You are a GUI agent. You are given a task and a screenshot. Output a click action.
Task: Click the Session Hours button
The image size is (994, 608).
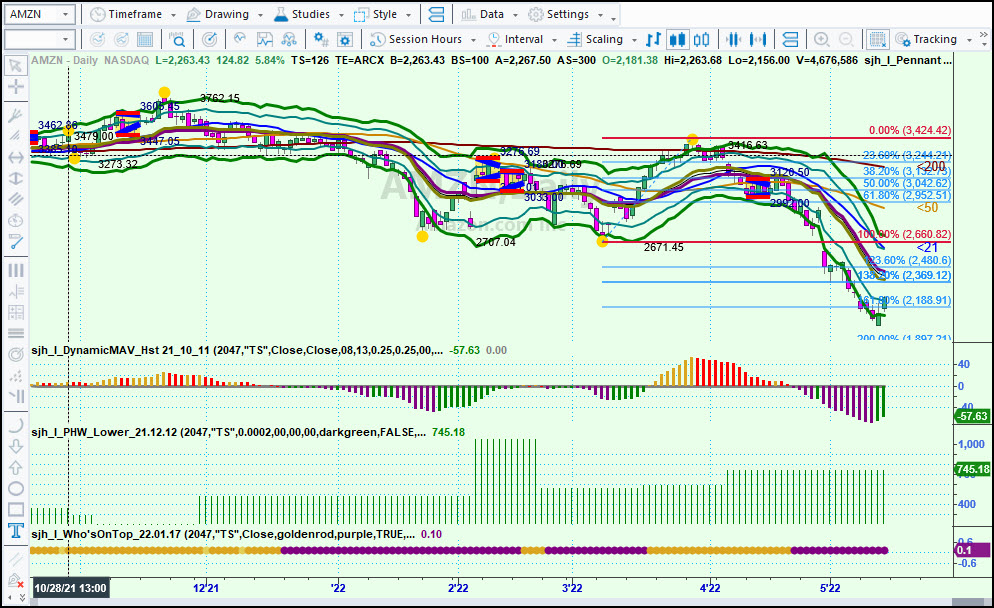click(416, 39)
